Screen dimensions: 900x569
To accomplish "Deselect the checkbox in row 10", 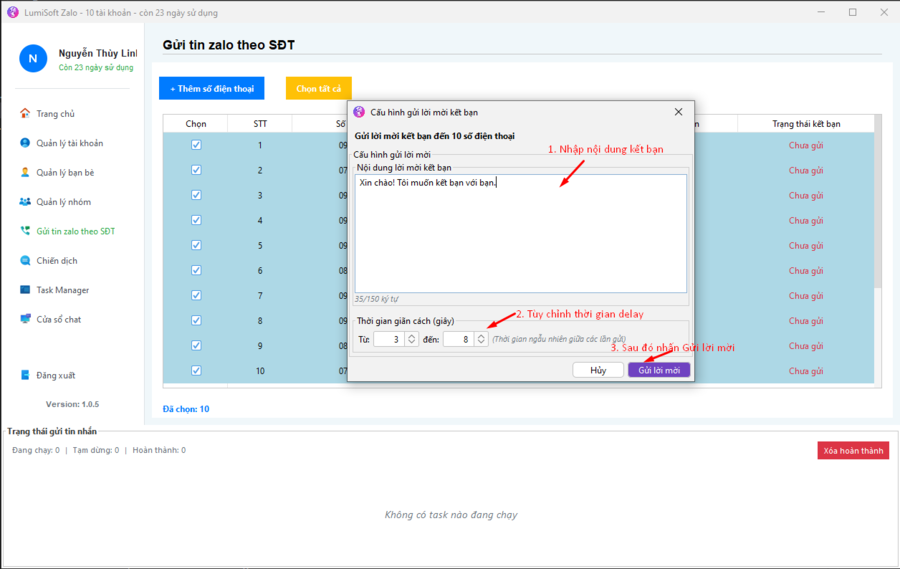I will click(196, 370).
